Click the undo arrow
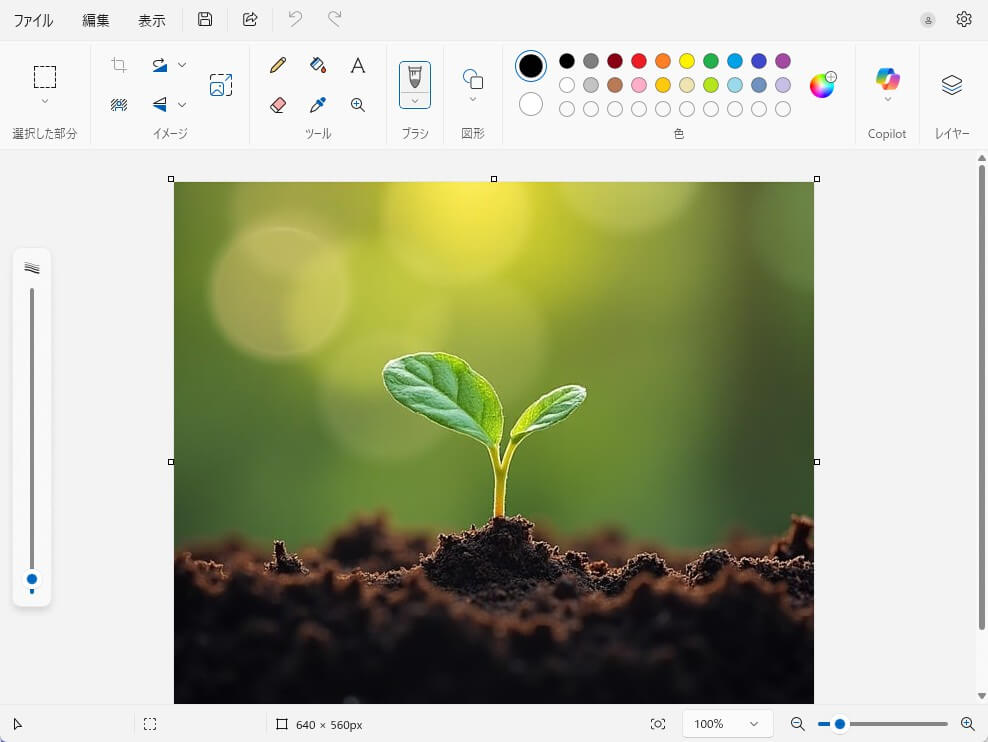The image size is (988, 742). [295, 20]
